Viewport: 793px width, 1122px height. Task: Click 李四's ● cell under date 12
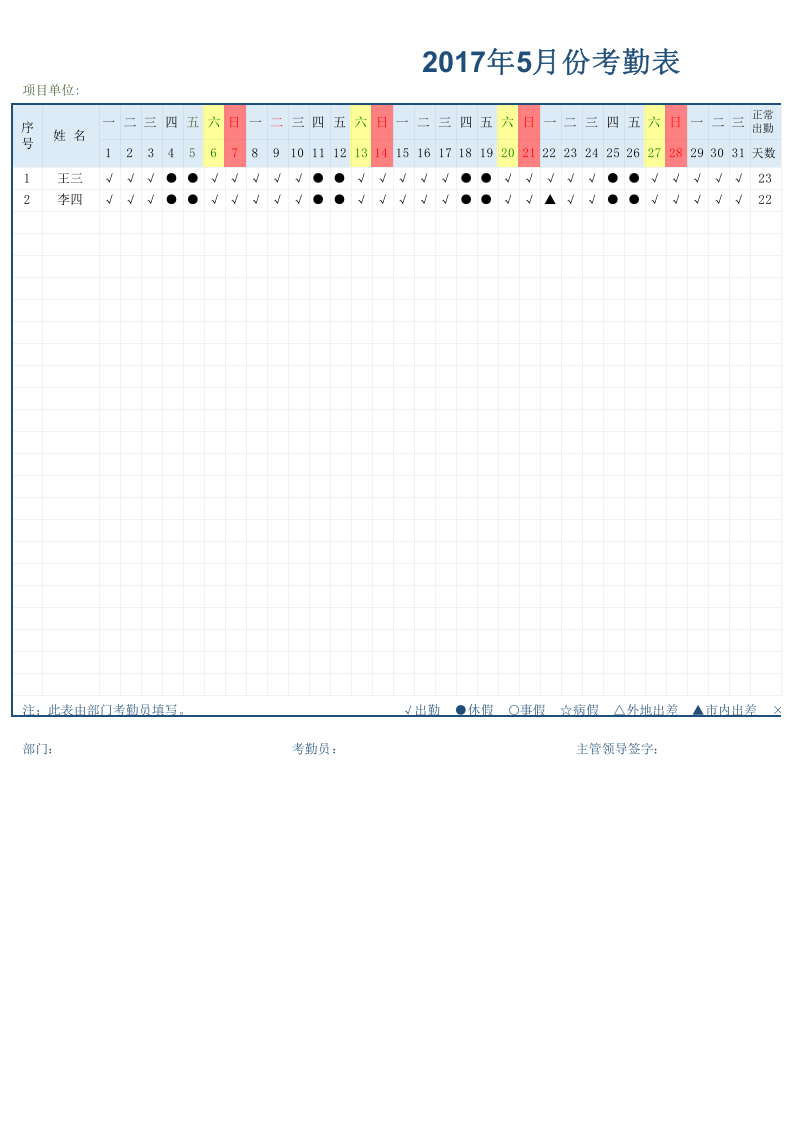pyautogui.click(x=339, y=200)
